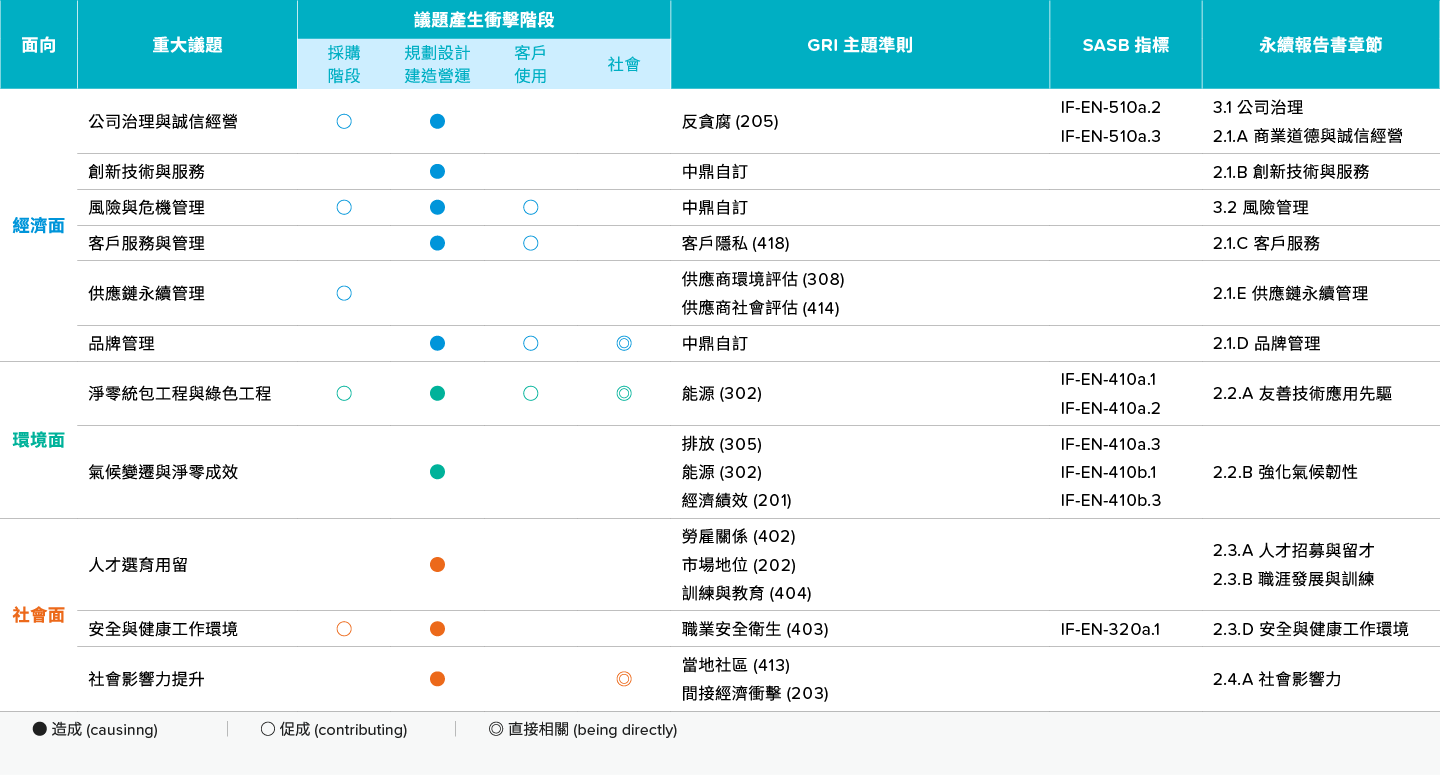
Task: Click the 社會 sub-header
Action: (x=624, y=64)
